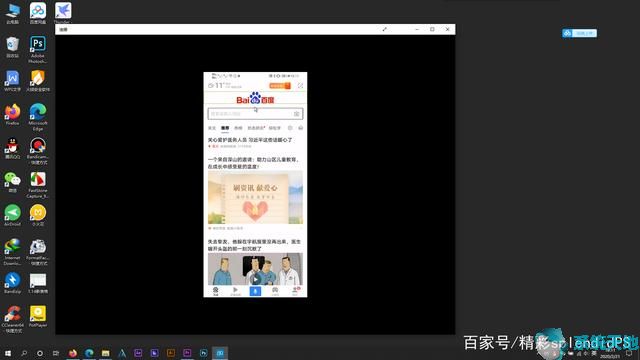Screen dimensions: 640x360
Task: Open the AirDroid desktop icon
Action: click(12, 216)
